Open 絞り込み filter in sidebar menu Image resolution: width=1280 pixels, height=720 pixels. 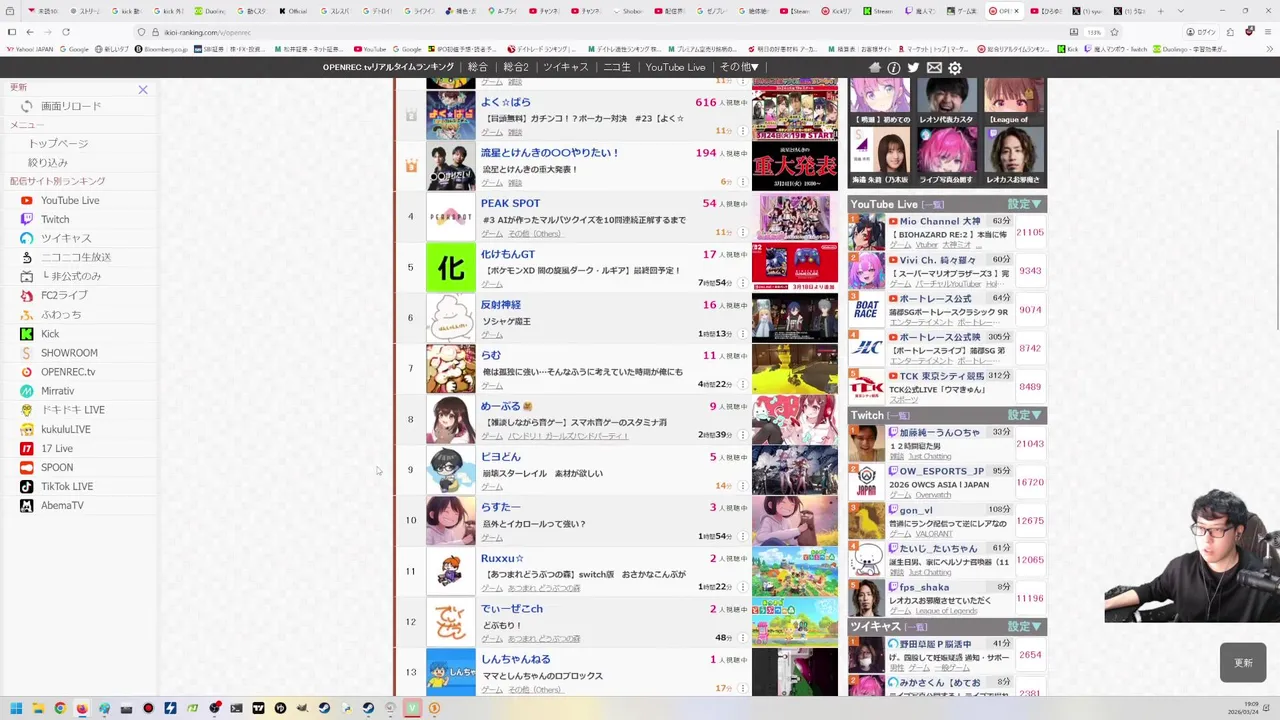[48, 162]
